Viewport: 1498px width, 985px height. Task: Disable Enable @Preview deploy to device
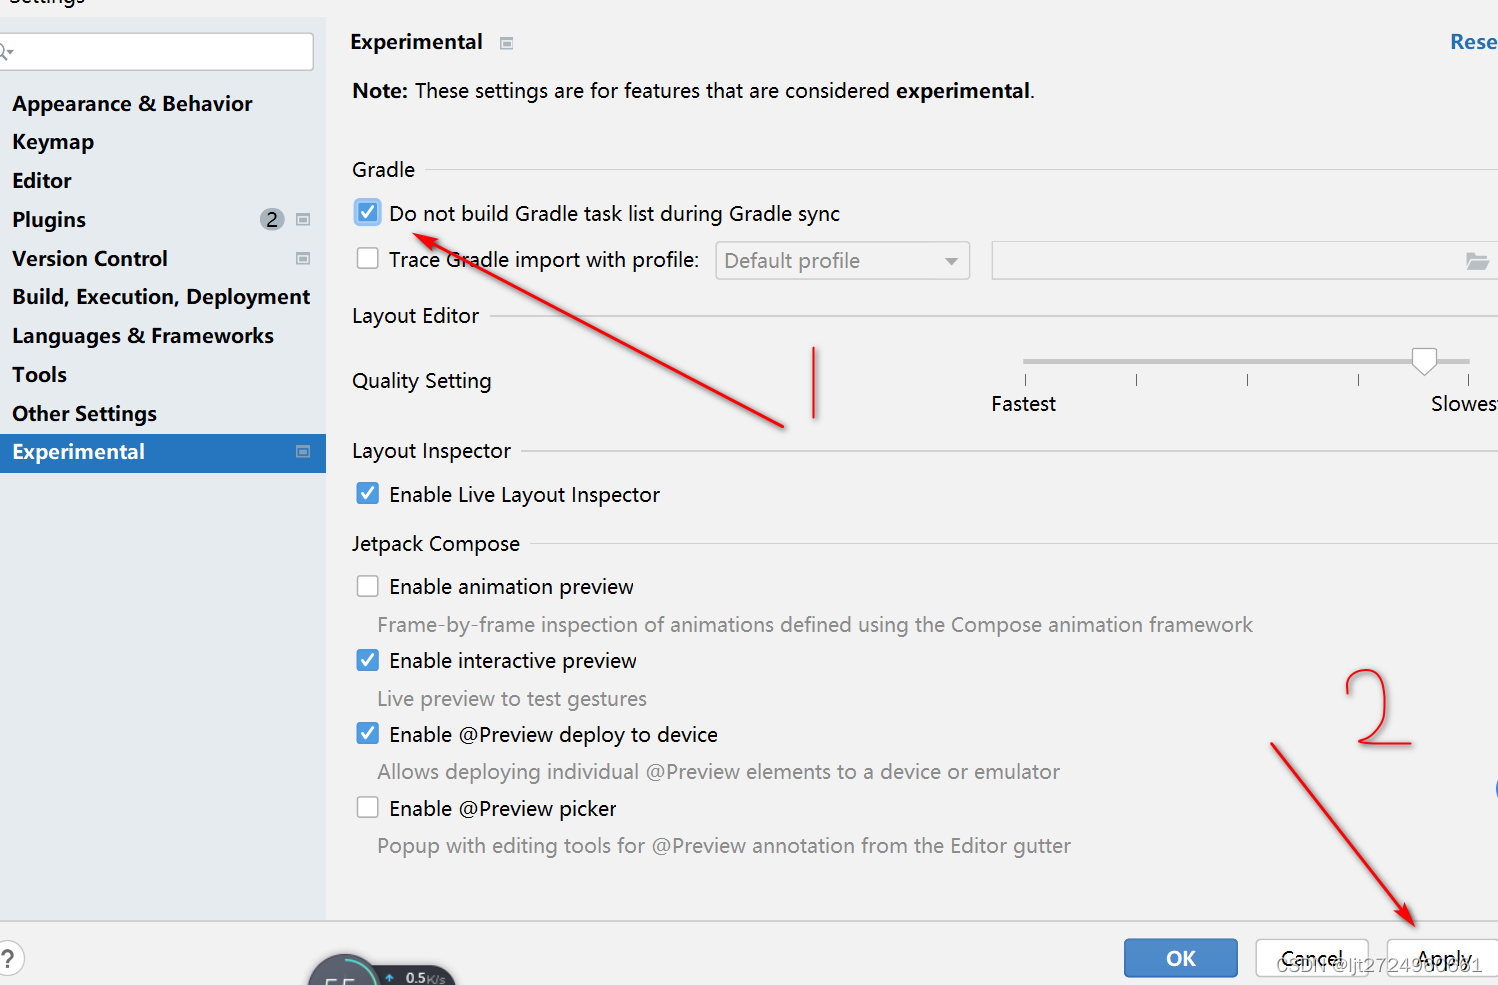(x=367, y=733)
